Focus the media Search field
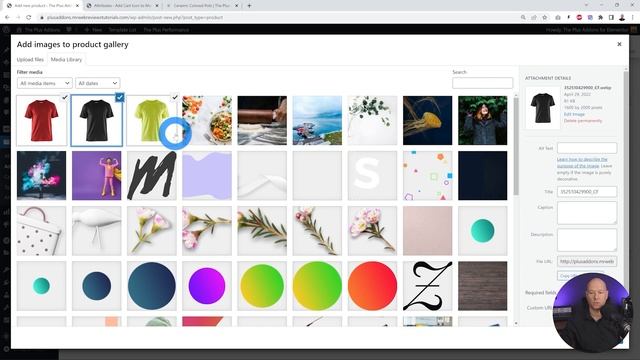640x360 pixels. [x=482, y=83]
